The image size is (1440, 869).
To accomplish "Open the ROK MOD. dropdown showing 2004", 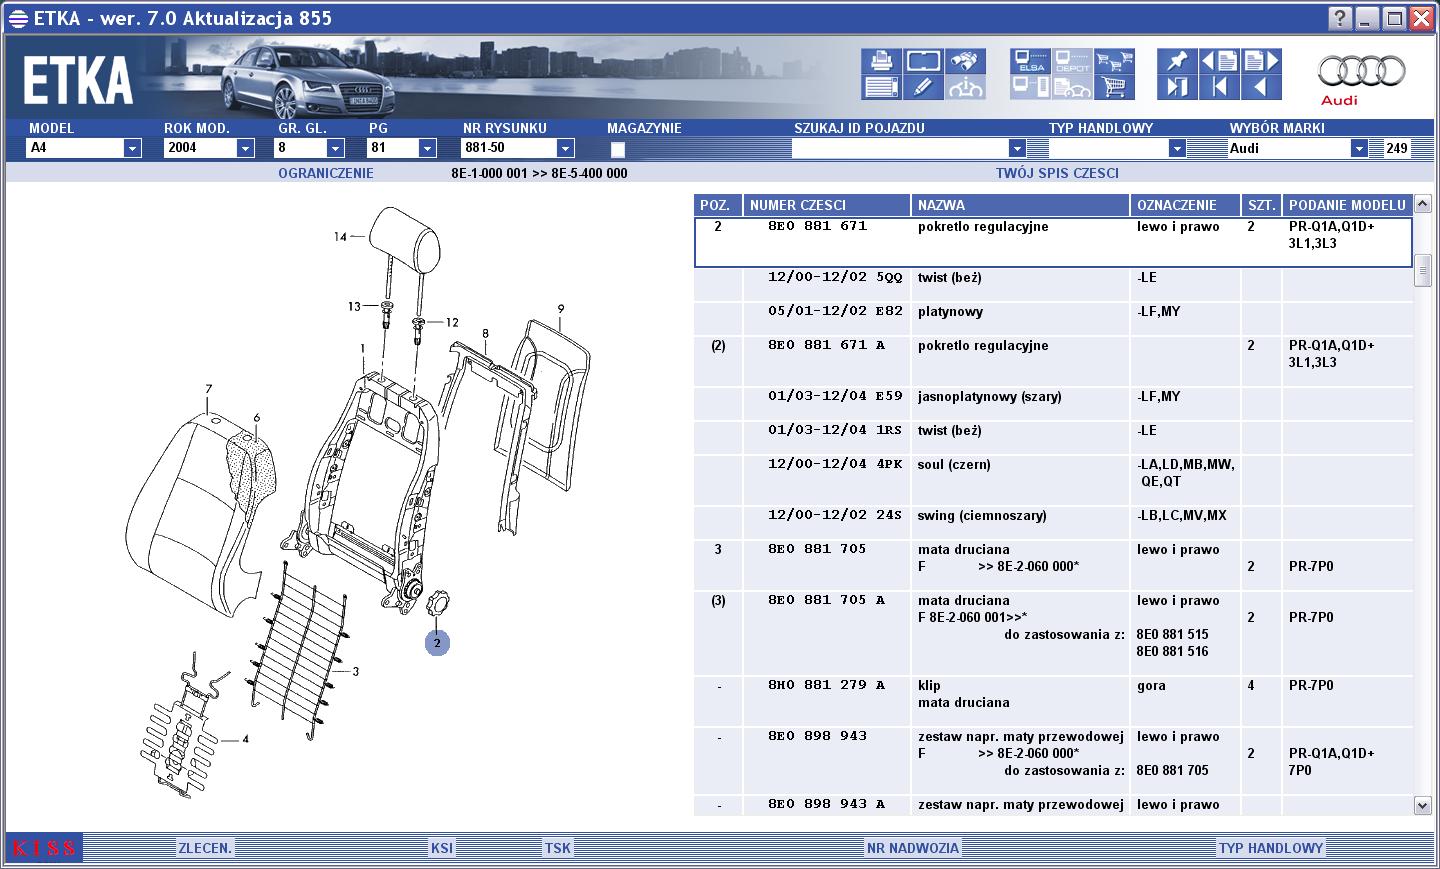I will (x=245, y=148).
